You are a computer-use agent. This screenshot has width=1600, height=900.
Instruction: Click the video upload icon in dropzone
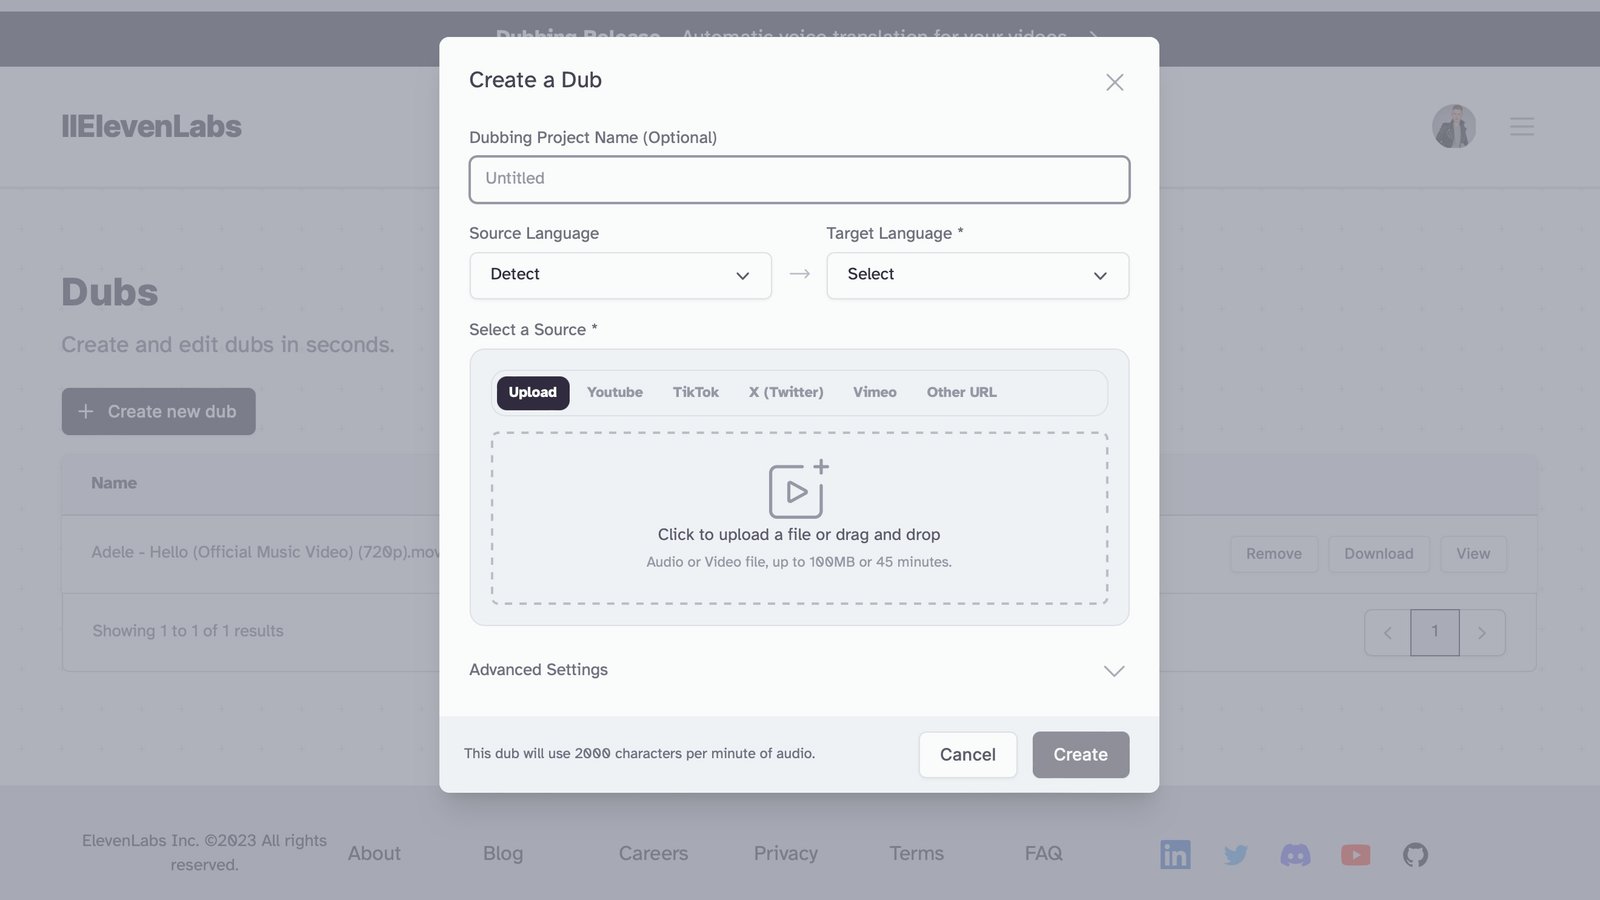798,489
